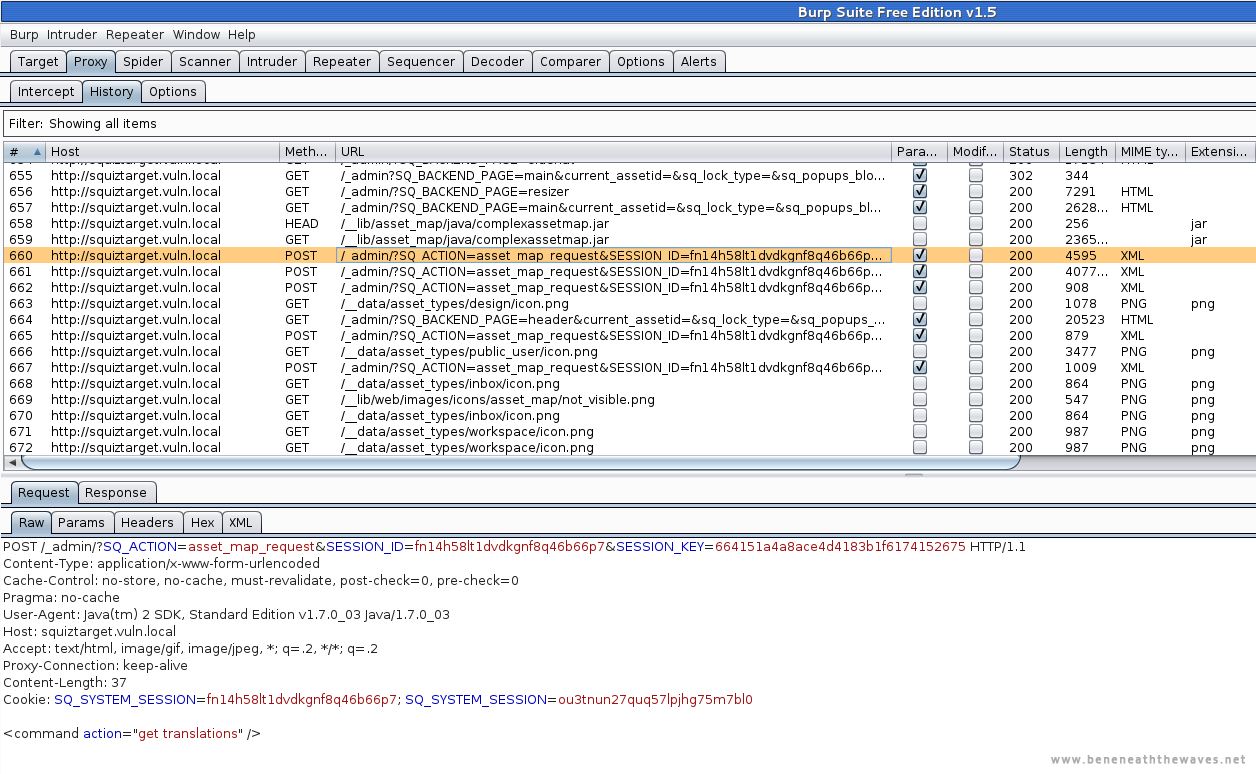This screenshot has width=1256, height=774.
Task: Open the Params view tab of the request
Action: [81, 522]
